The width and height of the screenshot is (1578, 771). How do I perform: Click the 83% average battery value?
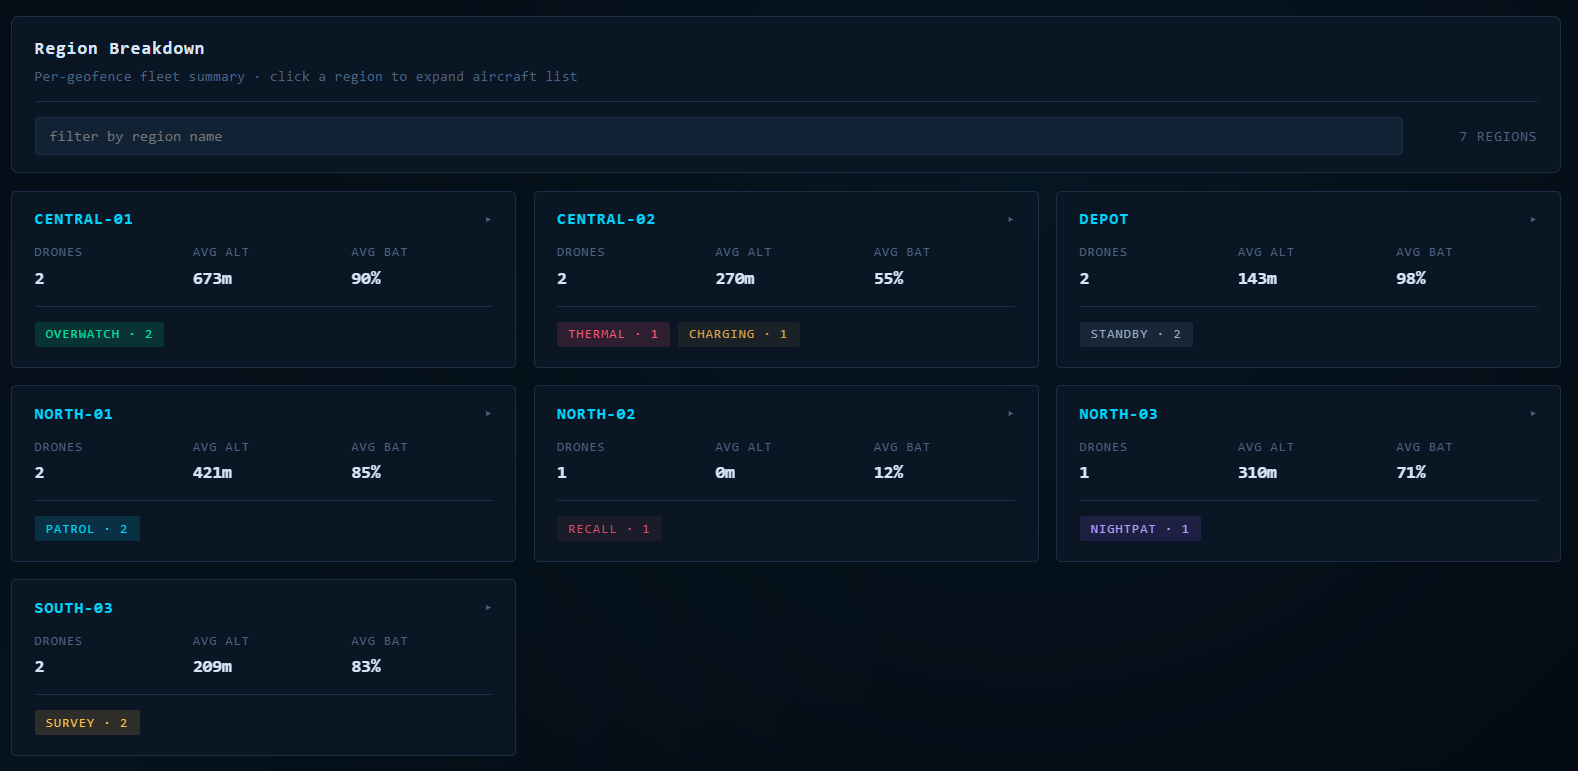(x=366, y=666)
